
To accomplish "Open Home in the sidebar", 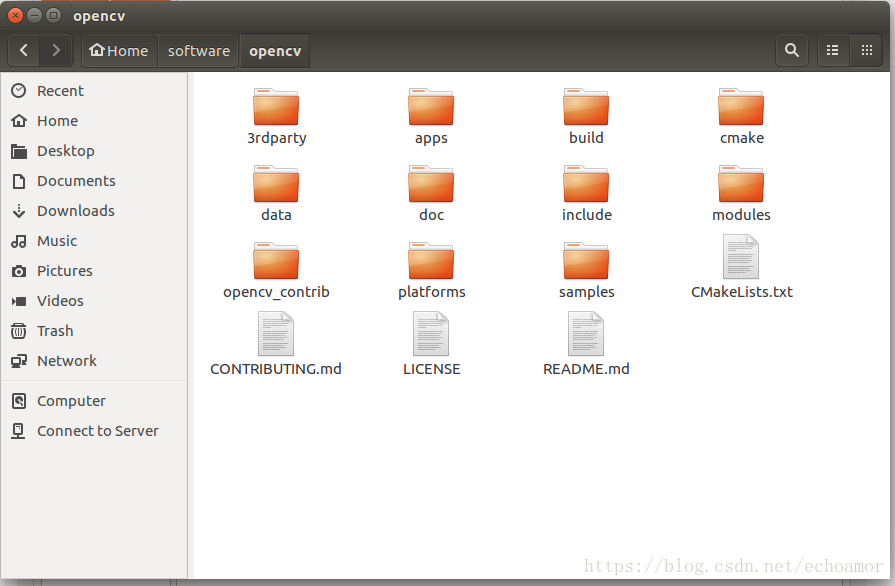I will click(x=94, y=121).
